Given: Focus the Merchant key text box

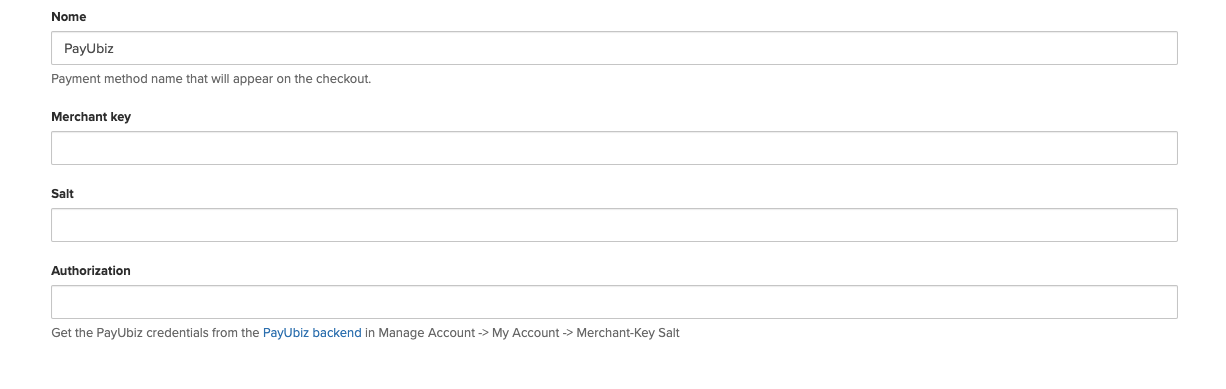Looking at the screenshot, I should (614, 148).
